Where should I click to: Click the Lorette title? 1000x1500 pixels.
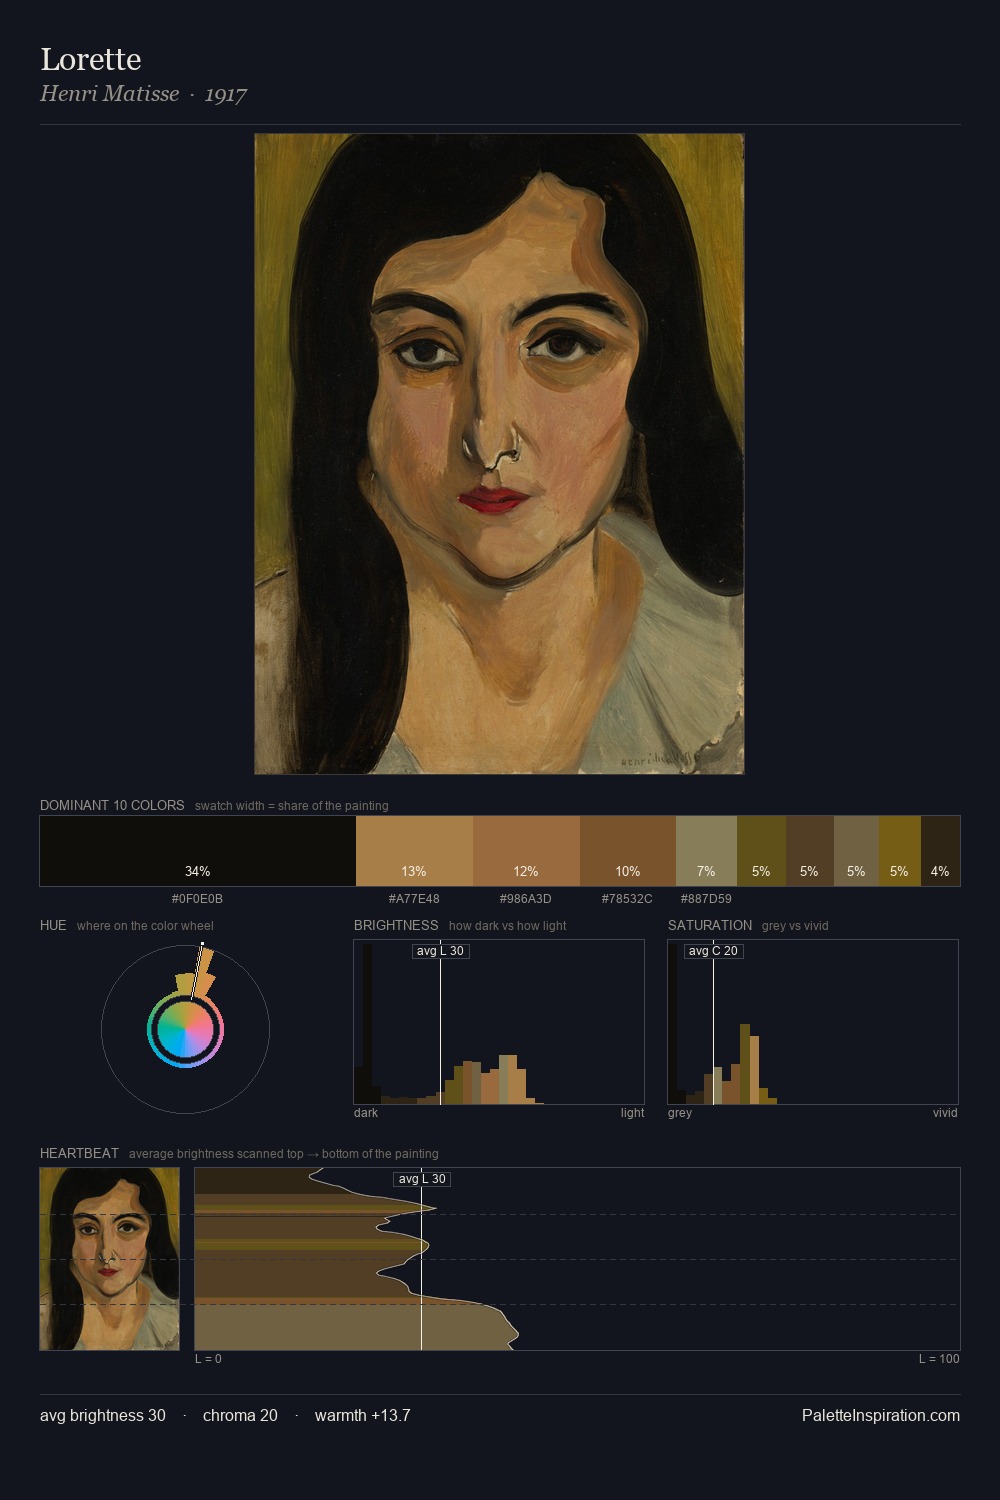91,59
